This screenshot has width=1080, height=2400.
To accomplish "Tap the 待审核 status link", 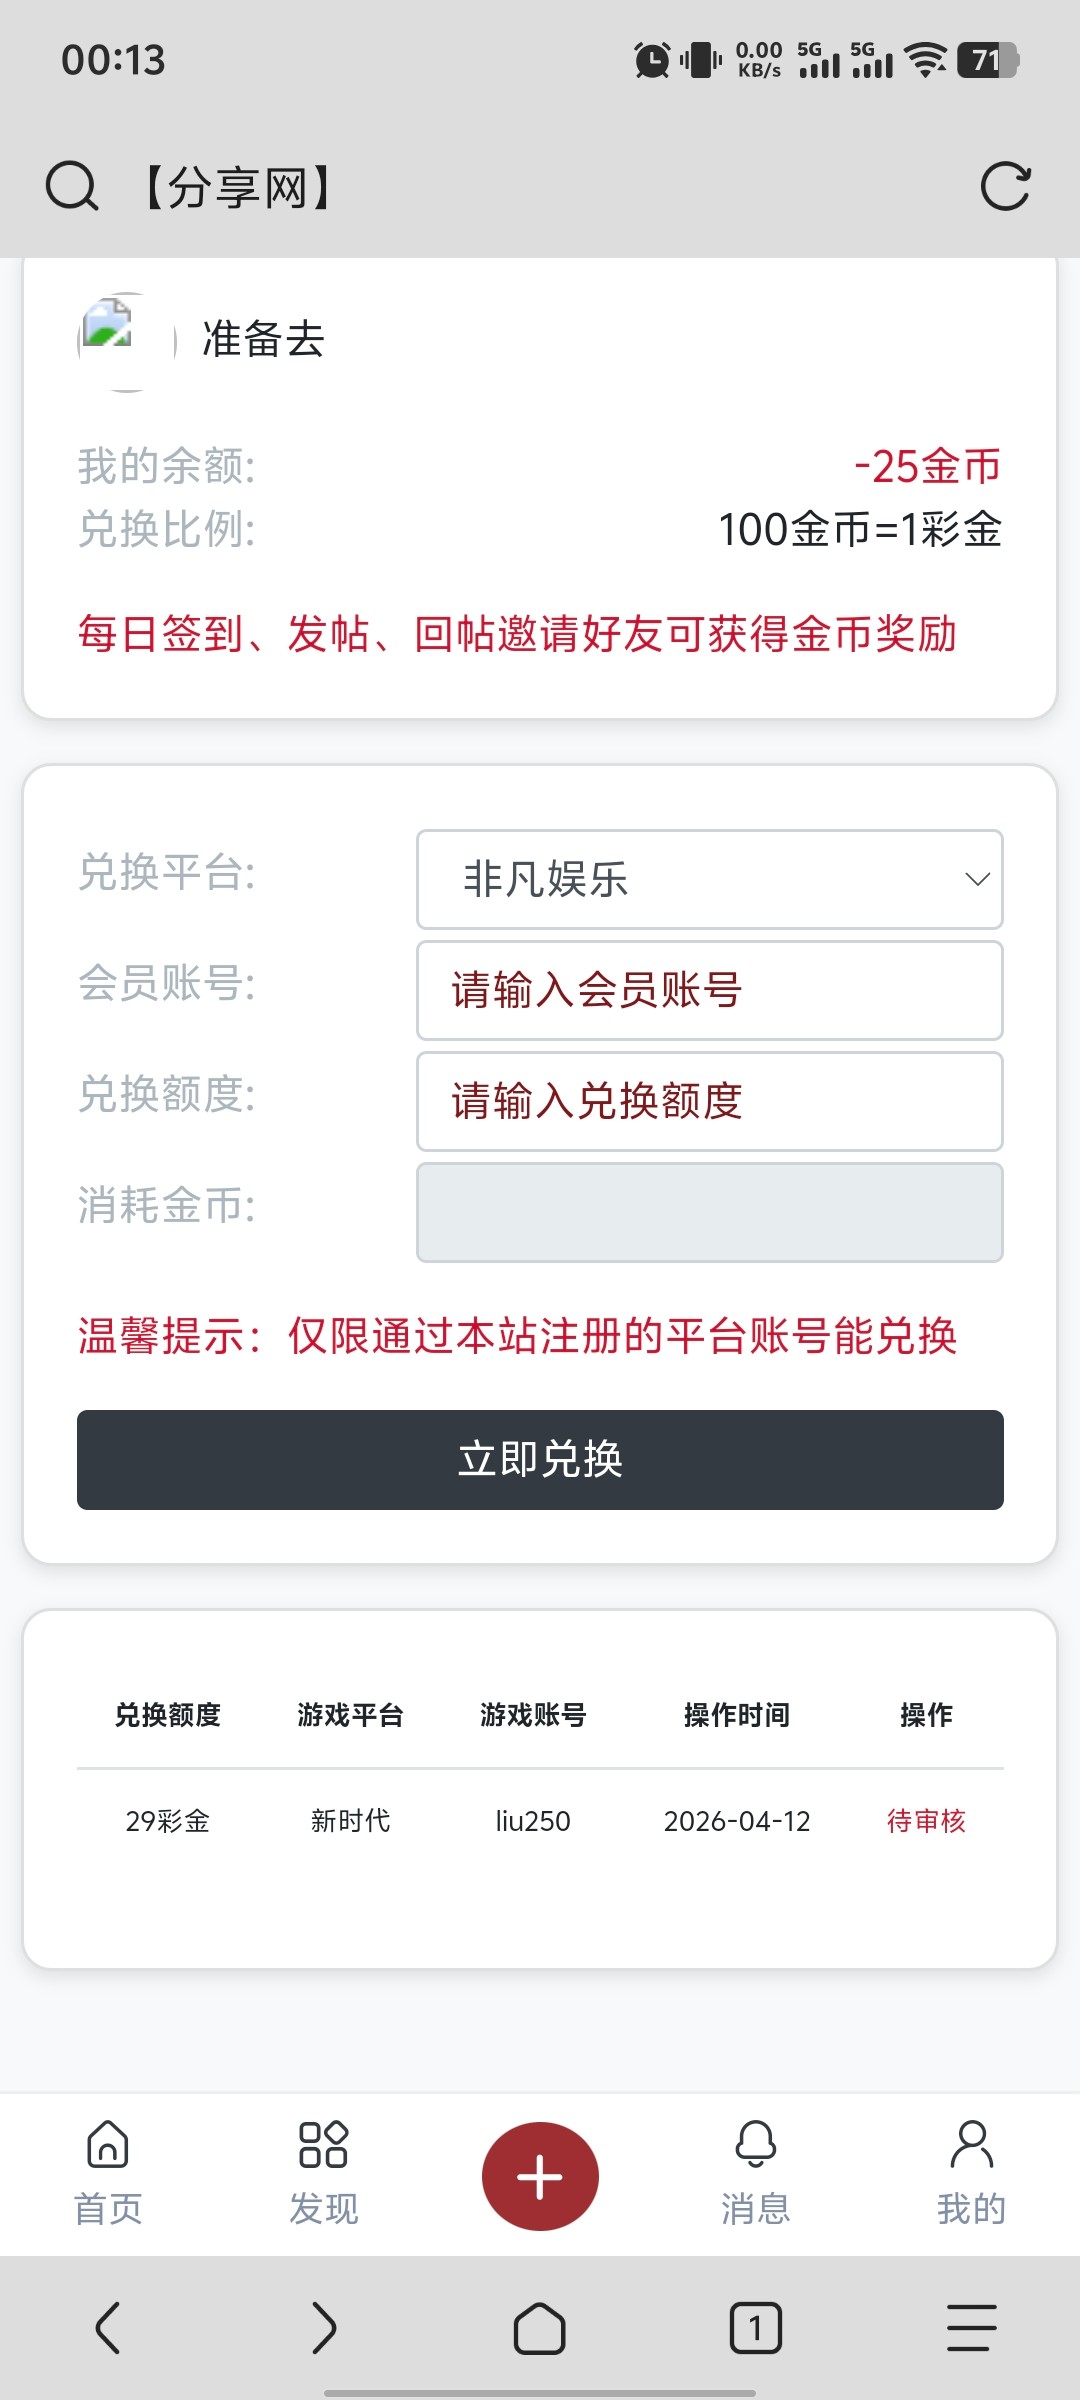I will pos(926,1821).
